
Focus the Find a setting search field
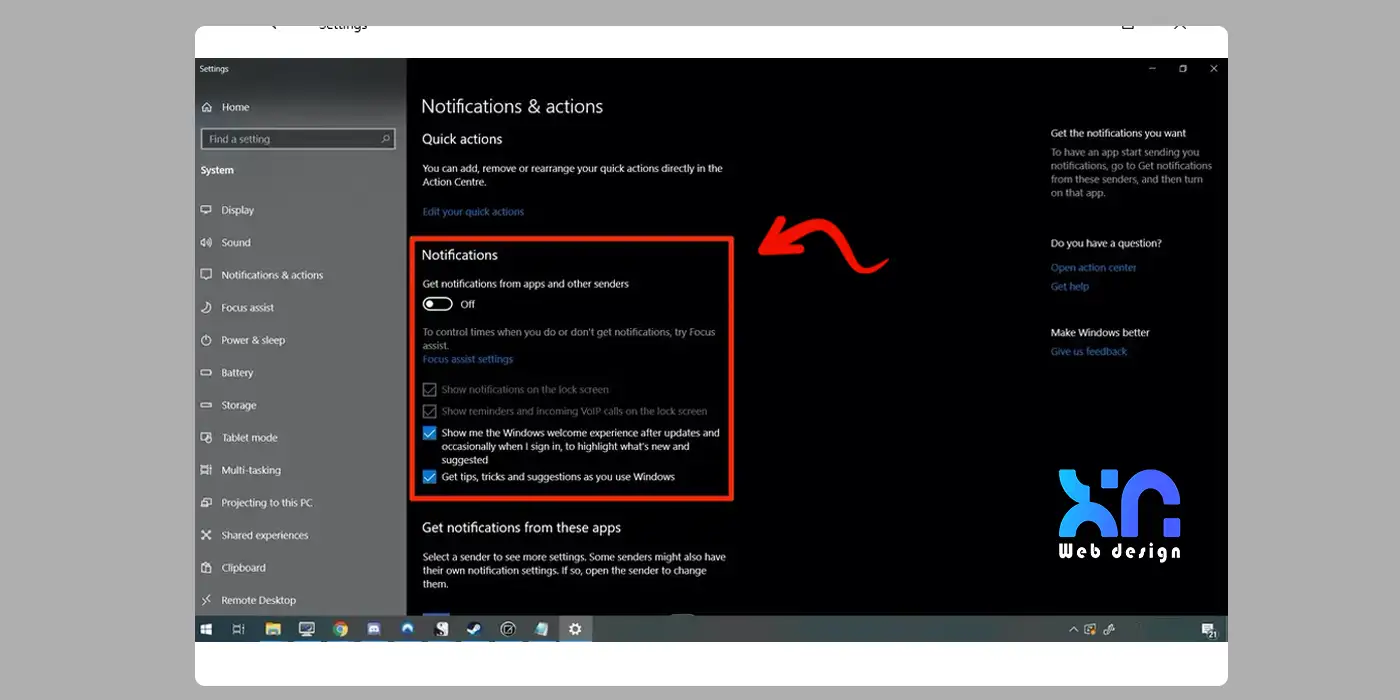pos(298,139)
